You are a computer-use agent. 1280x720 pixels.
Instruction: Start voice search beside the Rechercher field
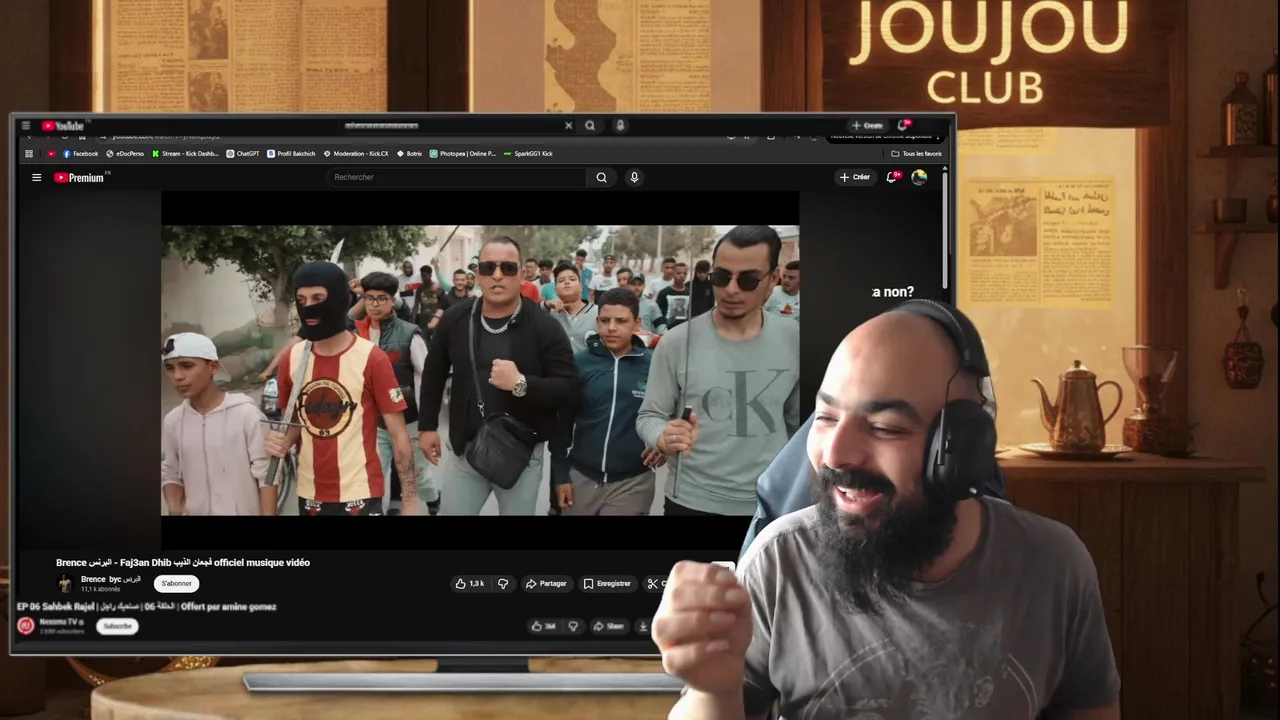click(634, 177)
